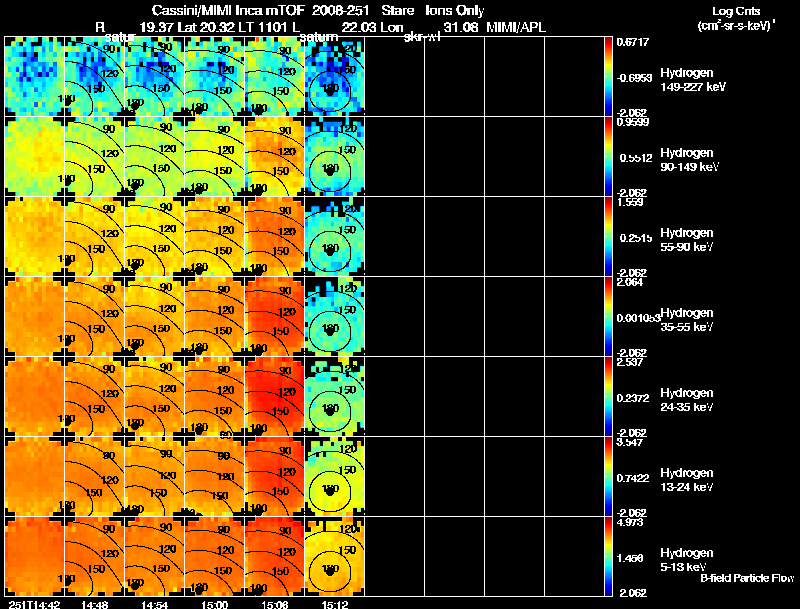The width and height of the screenshot is (800, 609).
Task: Pick the 13-24 keV hydrogen image at 15:12
Action: click(x=335, y=477)
